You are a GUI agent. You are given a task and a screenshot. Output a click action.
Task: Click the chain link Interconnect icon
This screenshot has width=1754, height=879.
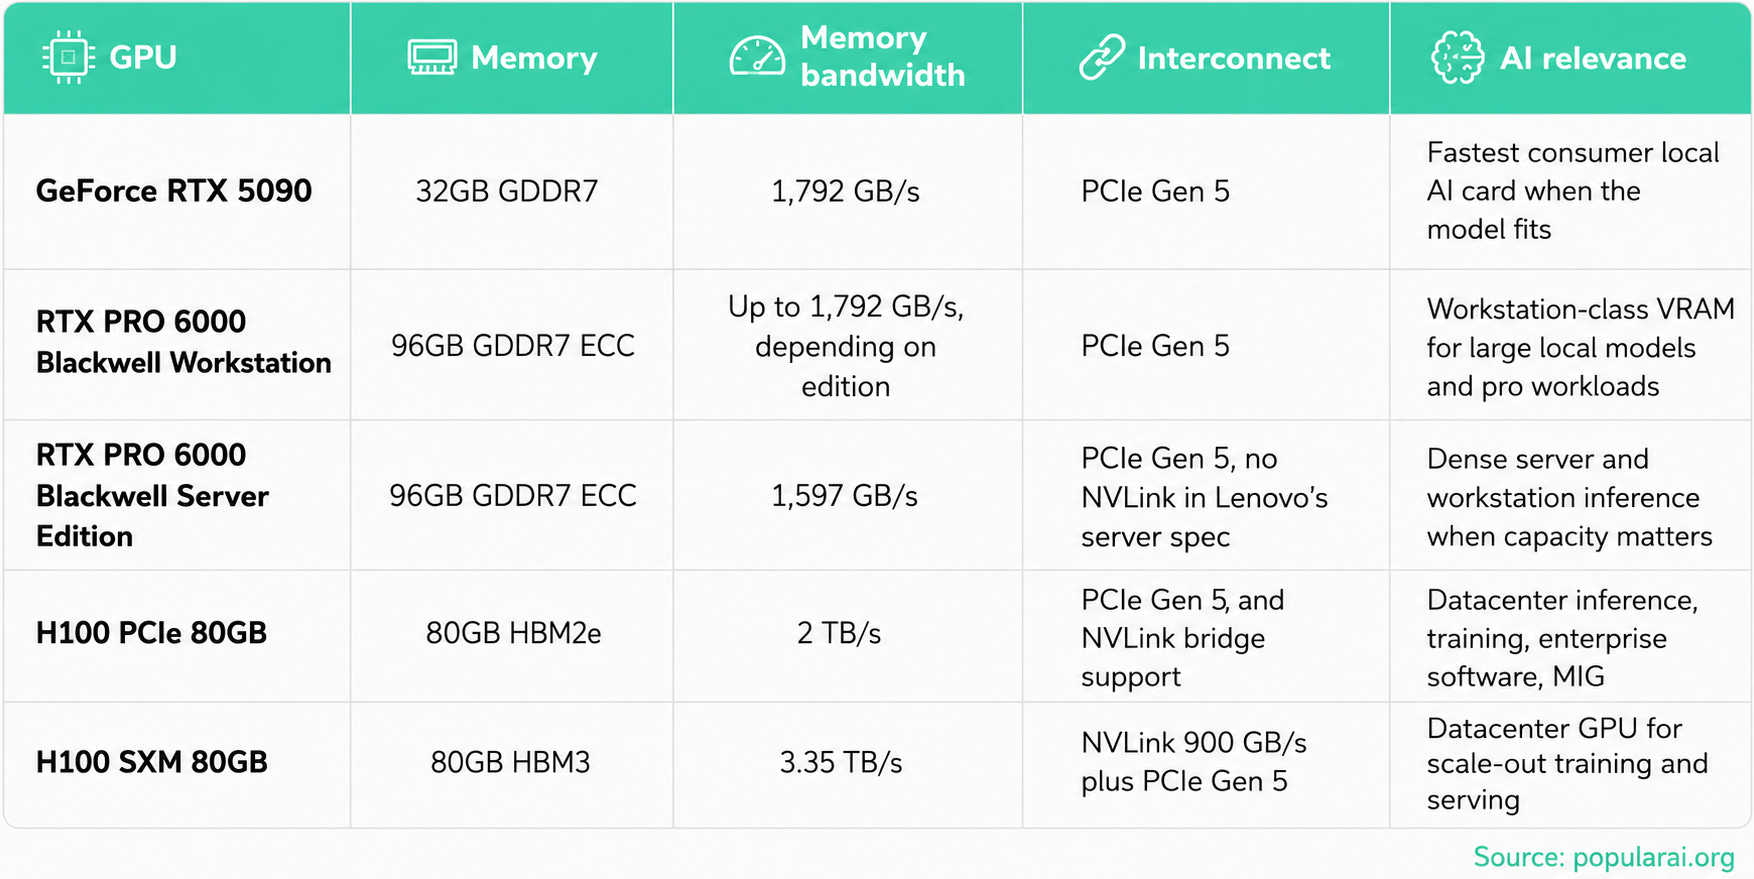(1102, 57)
